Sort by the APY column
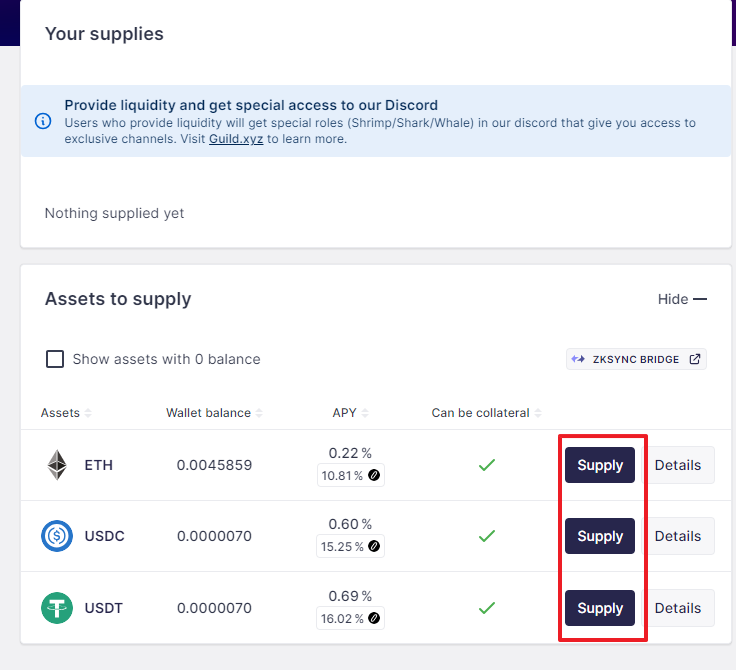Screen dimensions: 736x670 pyautogui.click(x=350, y=413)
